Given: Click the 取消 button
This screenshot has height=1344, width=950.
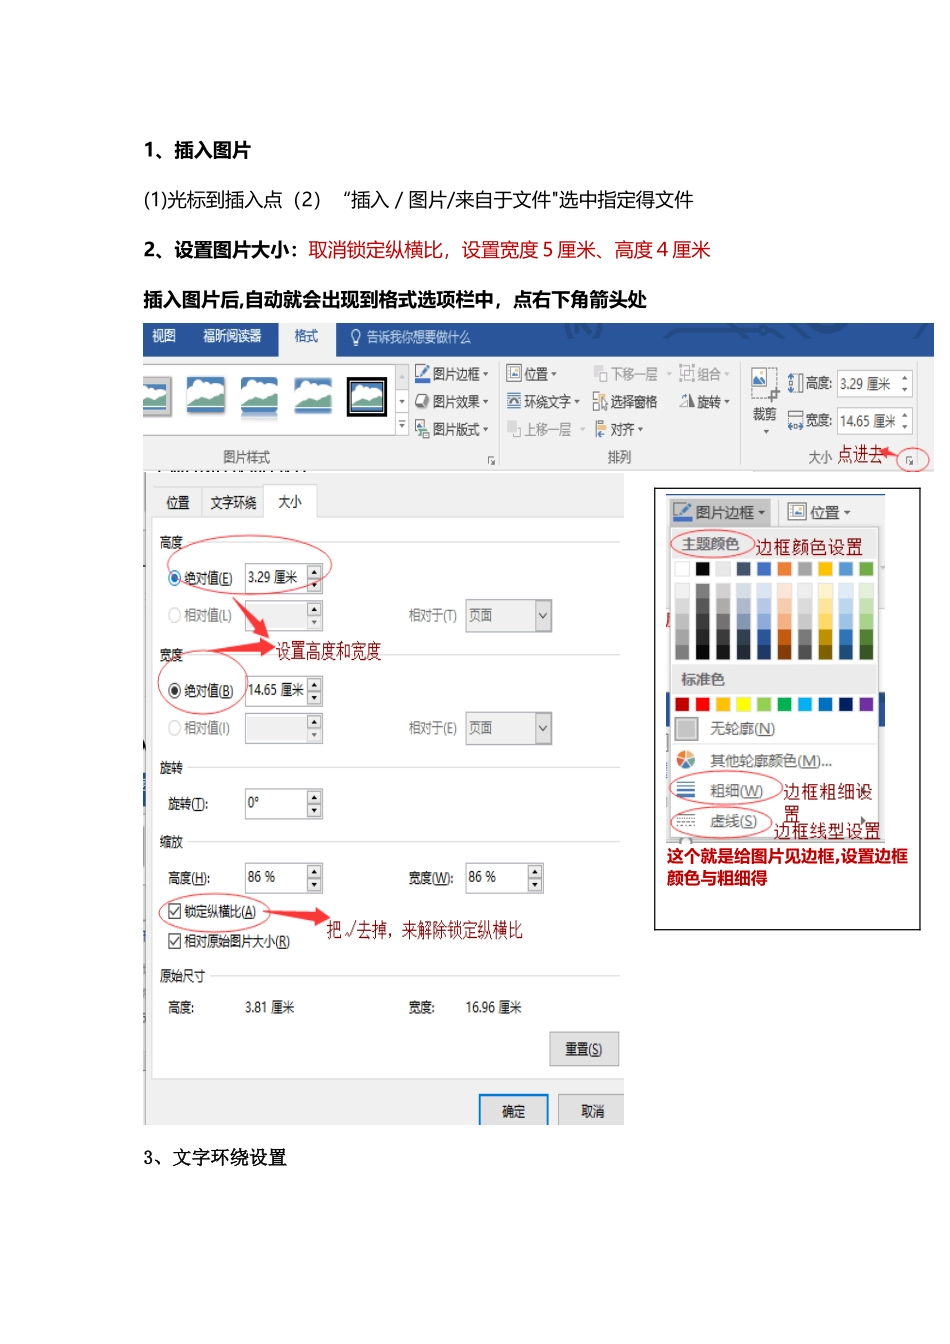Looking at the screenshot, I should [593, 1111].
